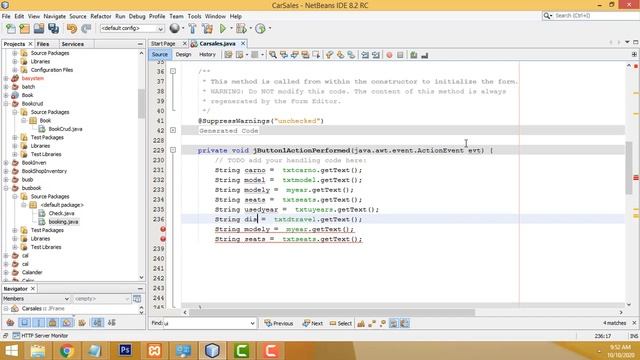640x360 pixels.
Task: Open the Navigate menu
Action: pos(54,16)
